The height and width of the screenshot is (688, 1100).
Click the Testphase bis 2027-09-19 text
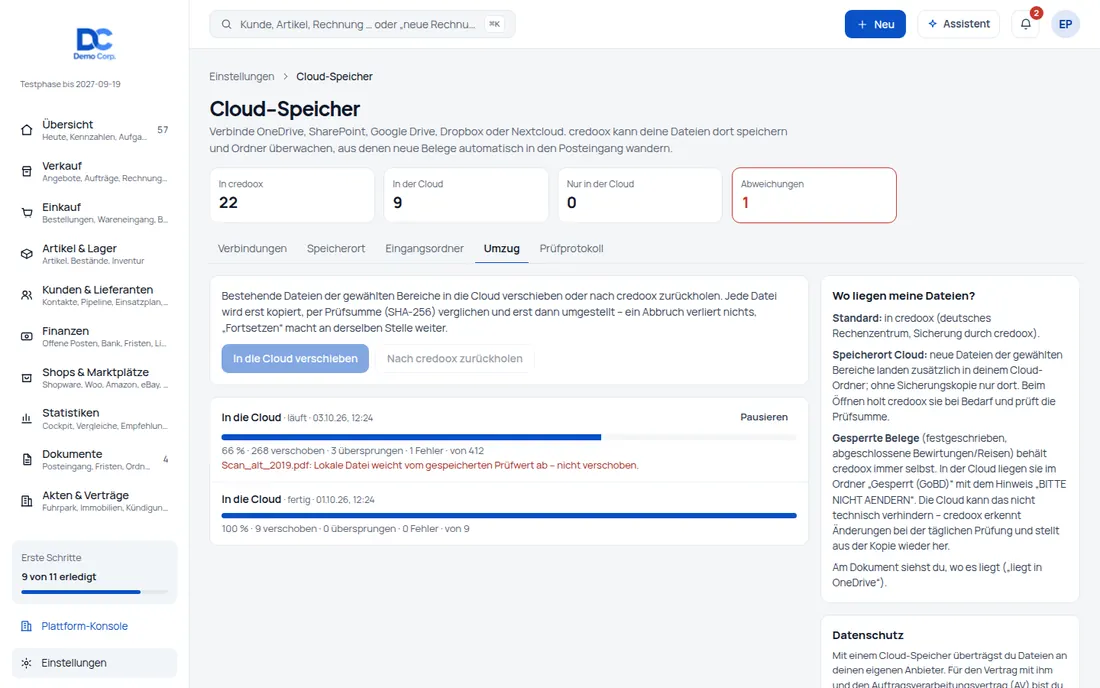tap(70, 84)
